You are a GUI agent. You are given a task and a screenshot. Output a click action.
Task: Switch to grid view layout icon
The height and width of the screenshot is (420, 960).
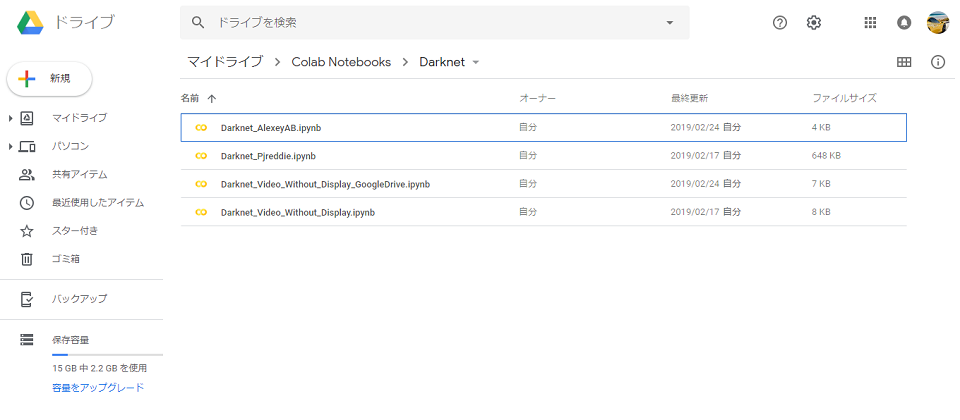[x=904, y=62]
